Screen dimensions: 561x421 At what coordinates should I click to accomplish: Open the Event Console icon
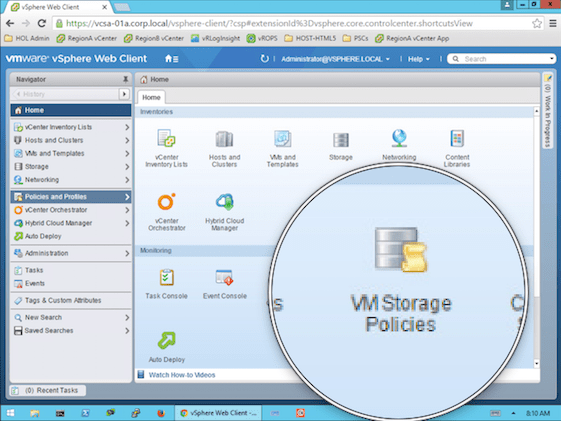[224, 278]
